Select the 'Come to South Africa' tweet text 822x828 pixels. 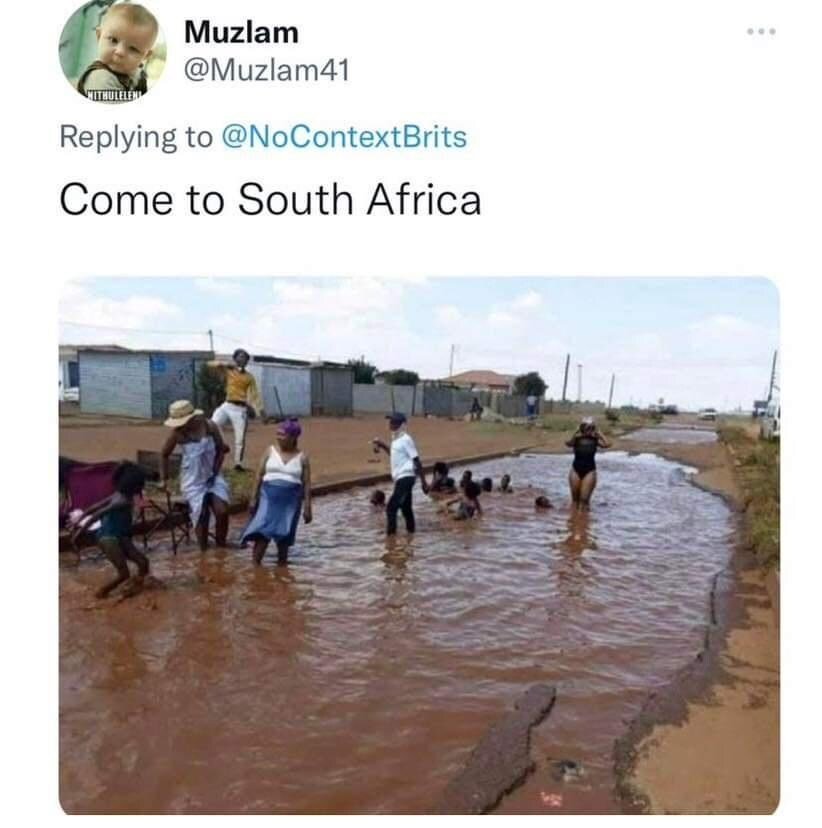(x=270, y=200)
